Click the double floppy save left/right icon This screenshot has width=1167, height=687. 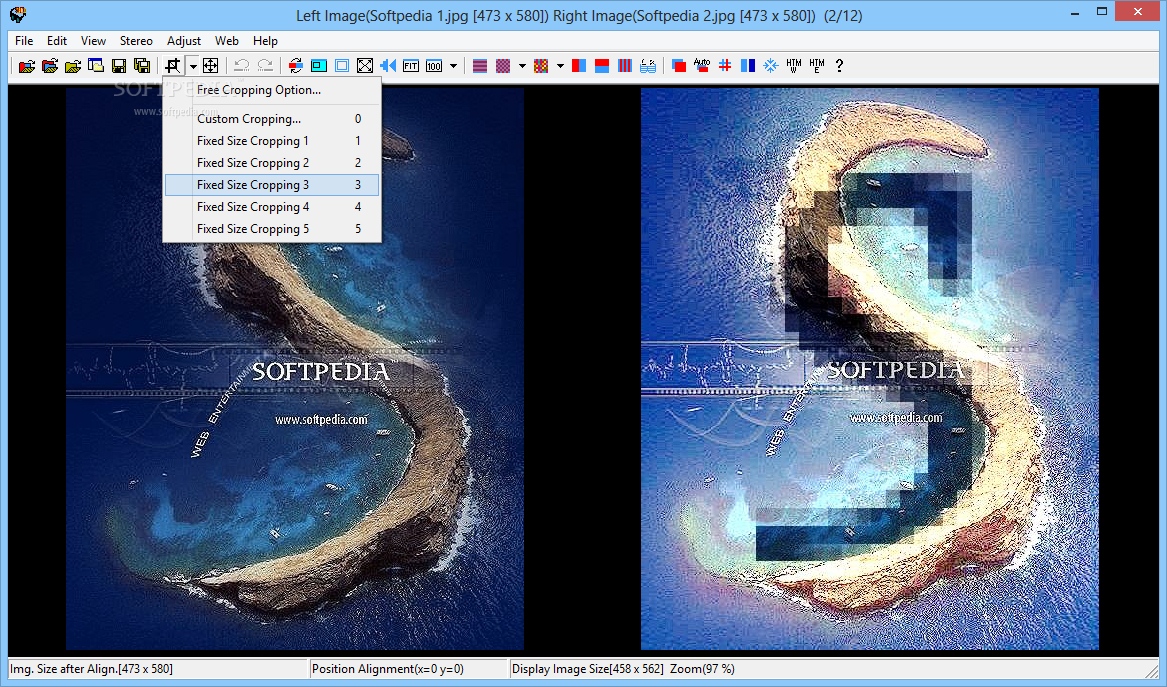141,65
